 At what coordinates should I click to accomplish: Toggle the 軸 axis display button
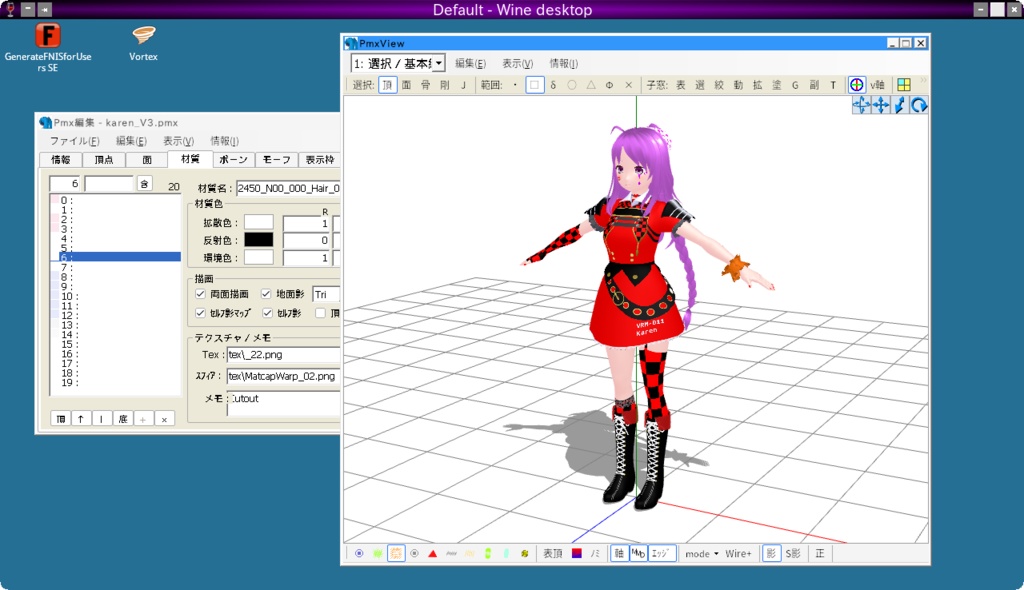(619, 552)
